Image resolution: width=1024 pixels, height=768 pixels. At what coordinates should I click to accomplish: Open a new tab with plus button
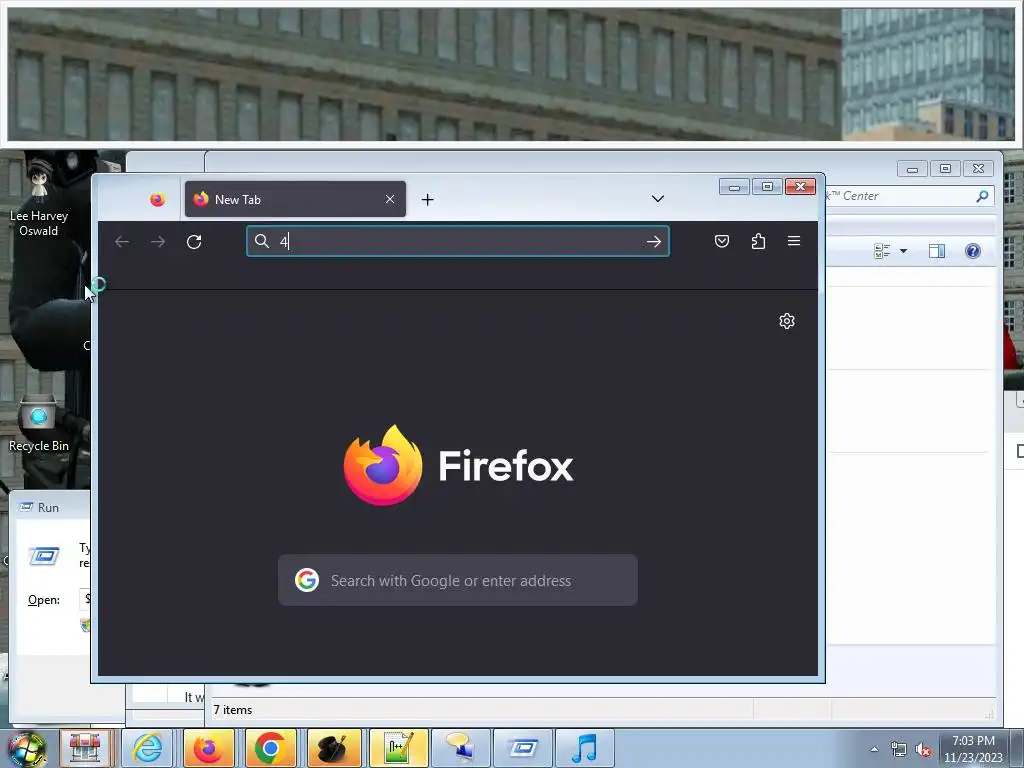click(x=427, y=199)
